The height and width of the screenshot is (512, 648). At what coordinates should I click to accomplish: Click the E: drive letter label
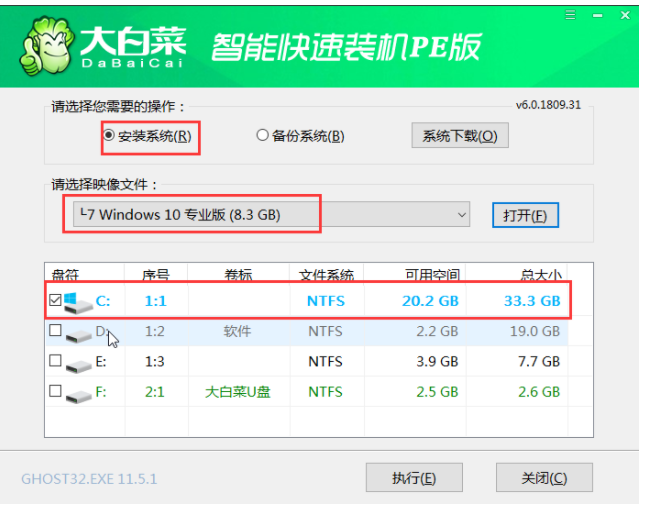click(101, 362)
